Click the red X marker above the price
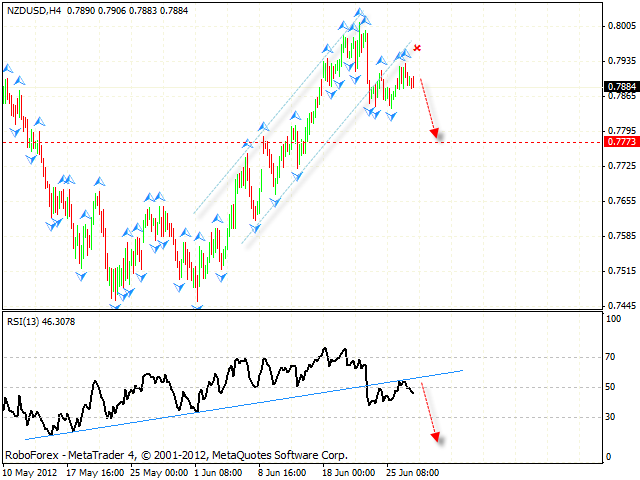 click(417, 48)
